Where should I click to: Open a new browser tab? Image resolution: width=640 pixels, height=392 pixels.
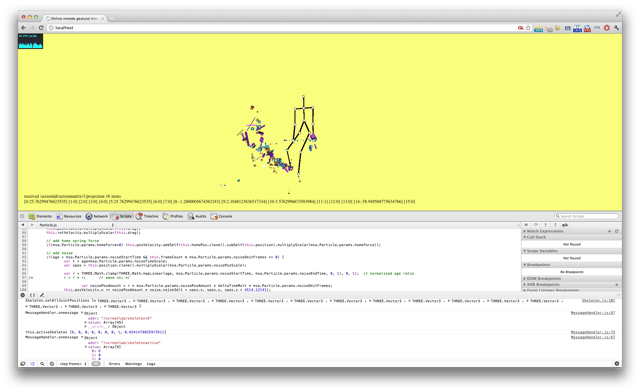coord(111,19)
